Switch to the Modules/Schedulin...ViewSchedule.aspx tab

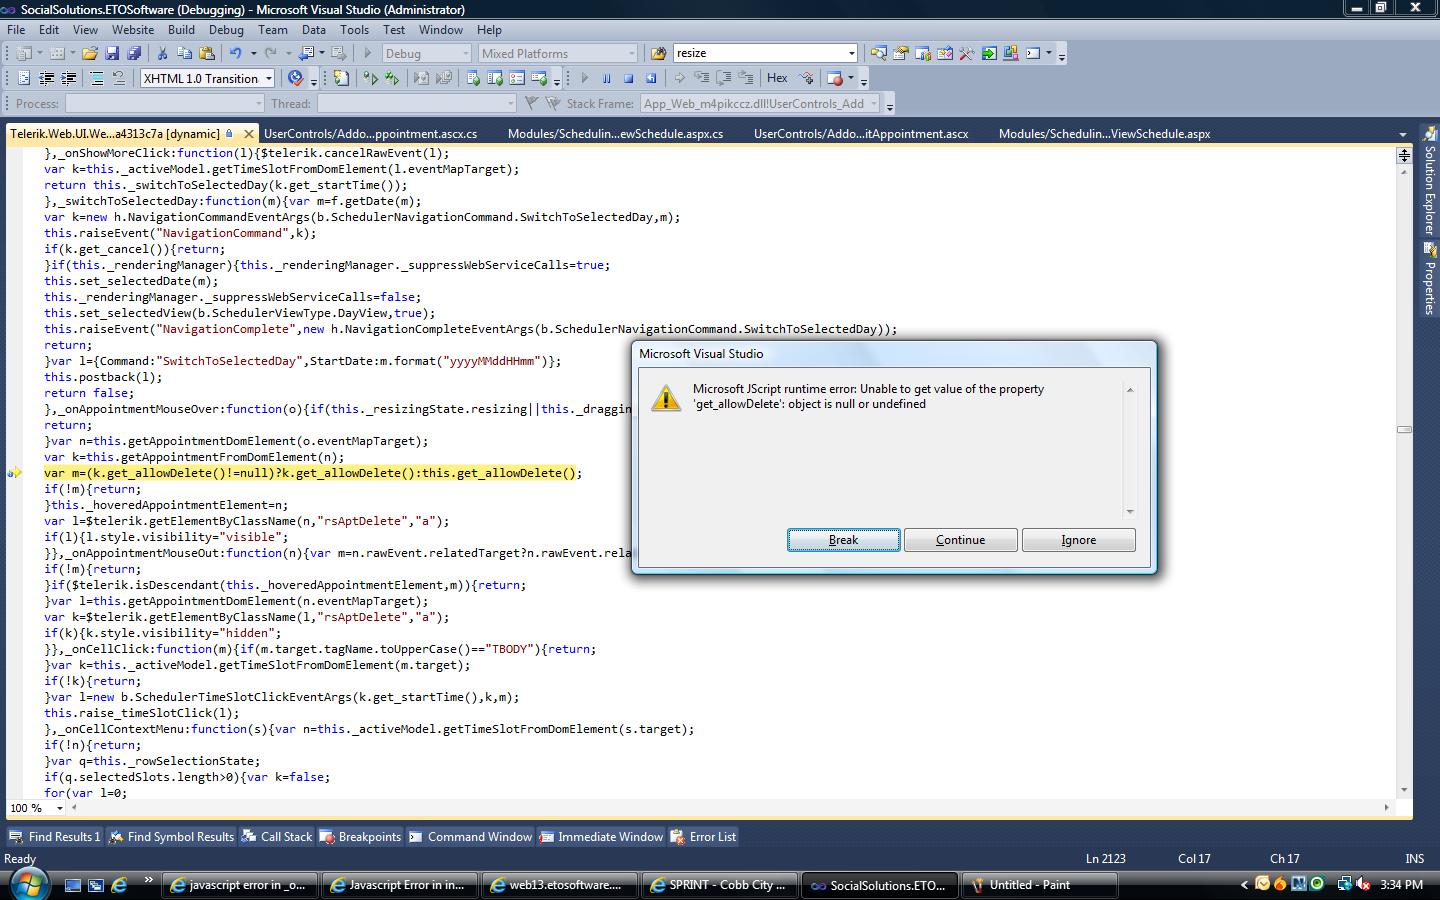coord(1104,133)
